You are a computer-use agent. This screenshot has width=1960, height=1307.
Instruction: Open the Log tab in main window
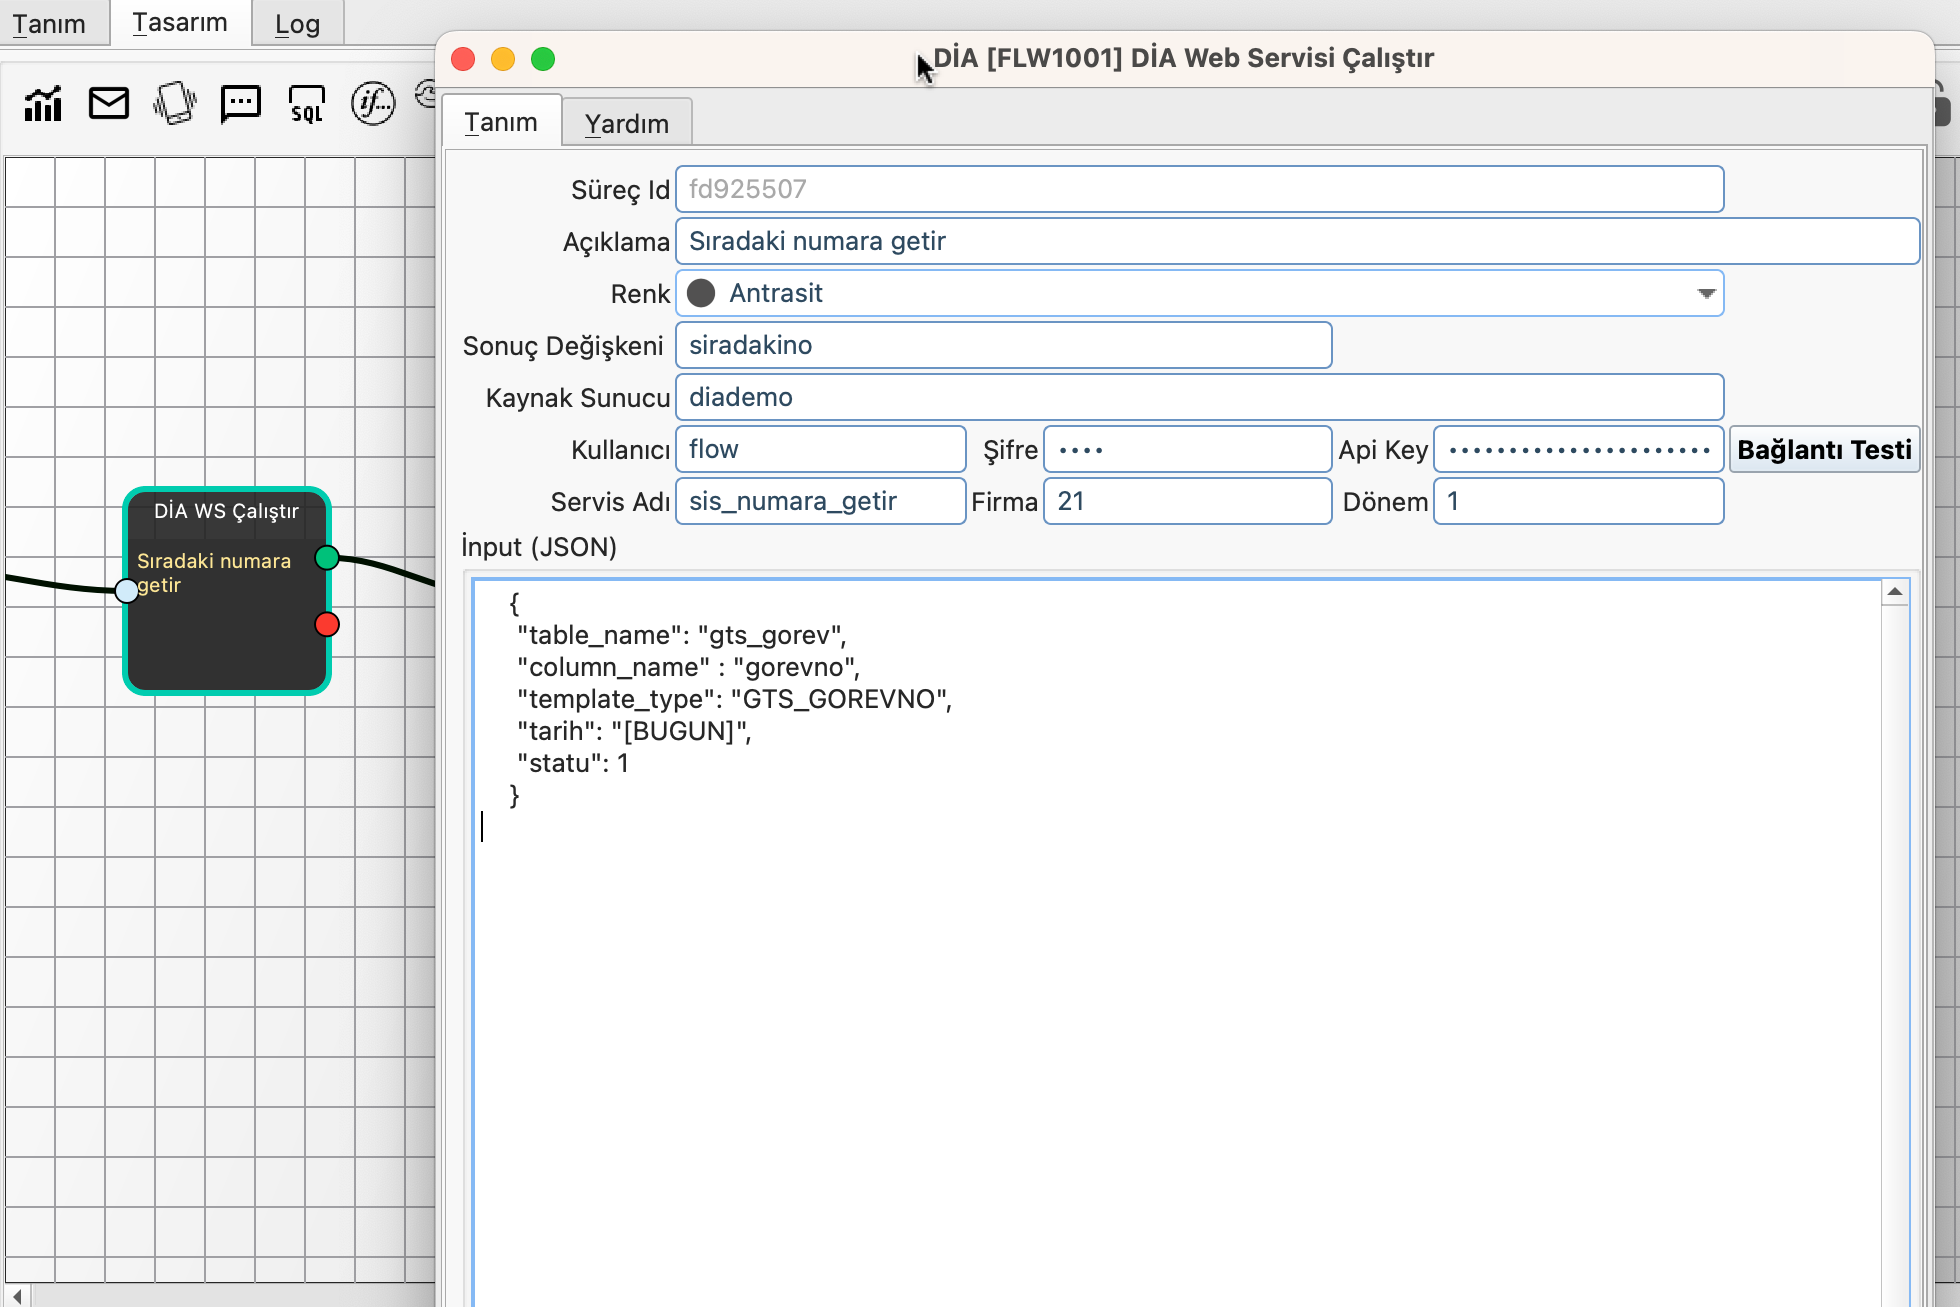pyautogui.click(x=297, y=23)
